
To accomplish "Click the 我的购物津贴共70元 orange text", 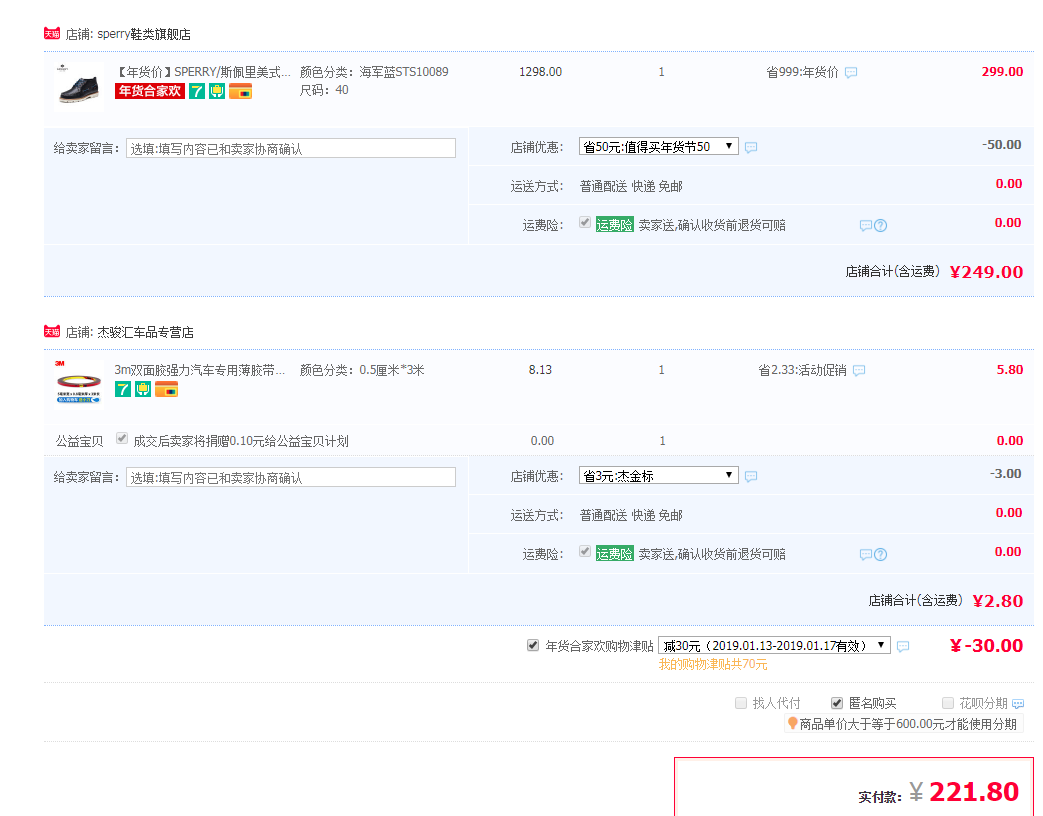I will 713,664.
